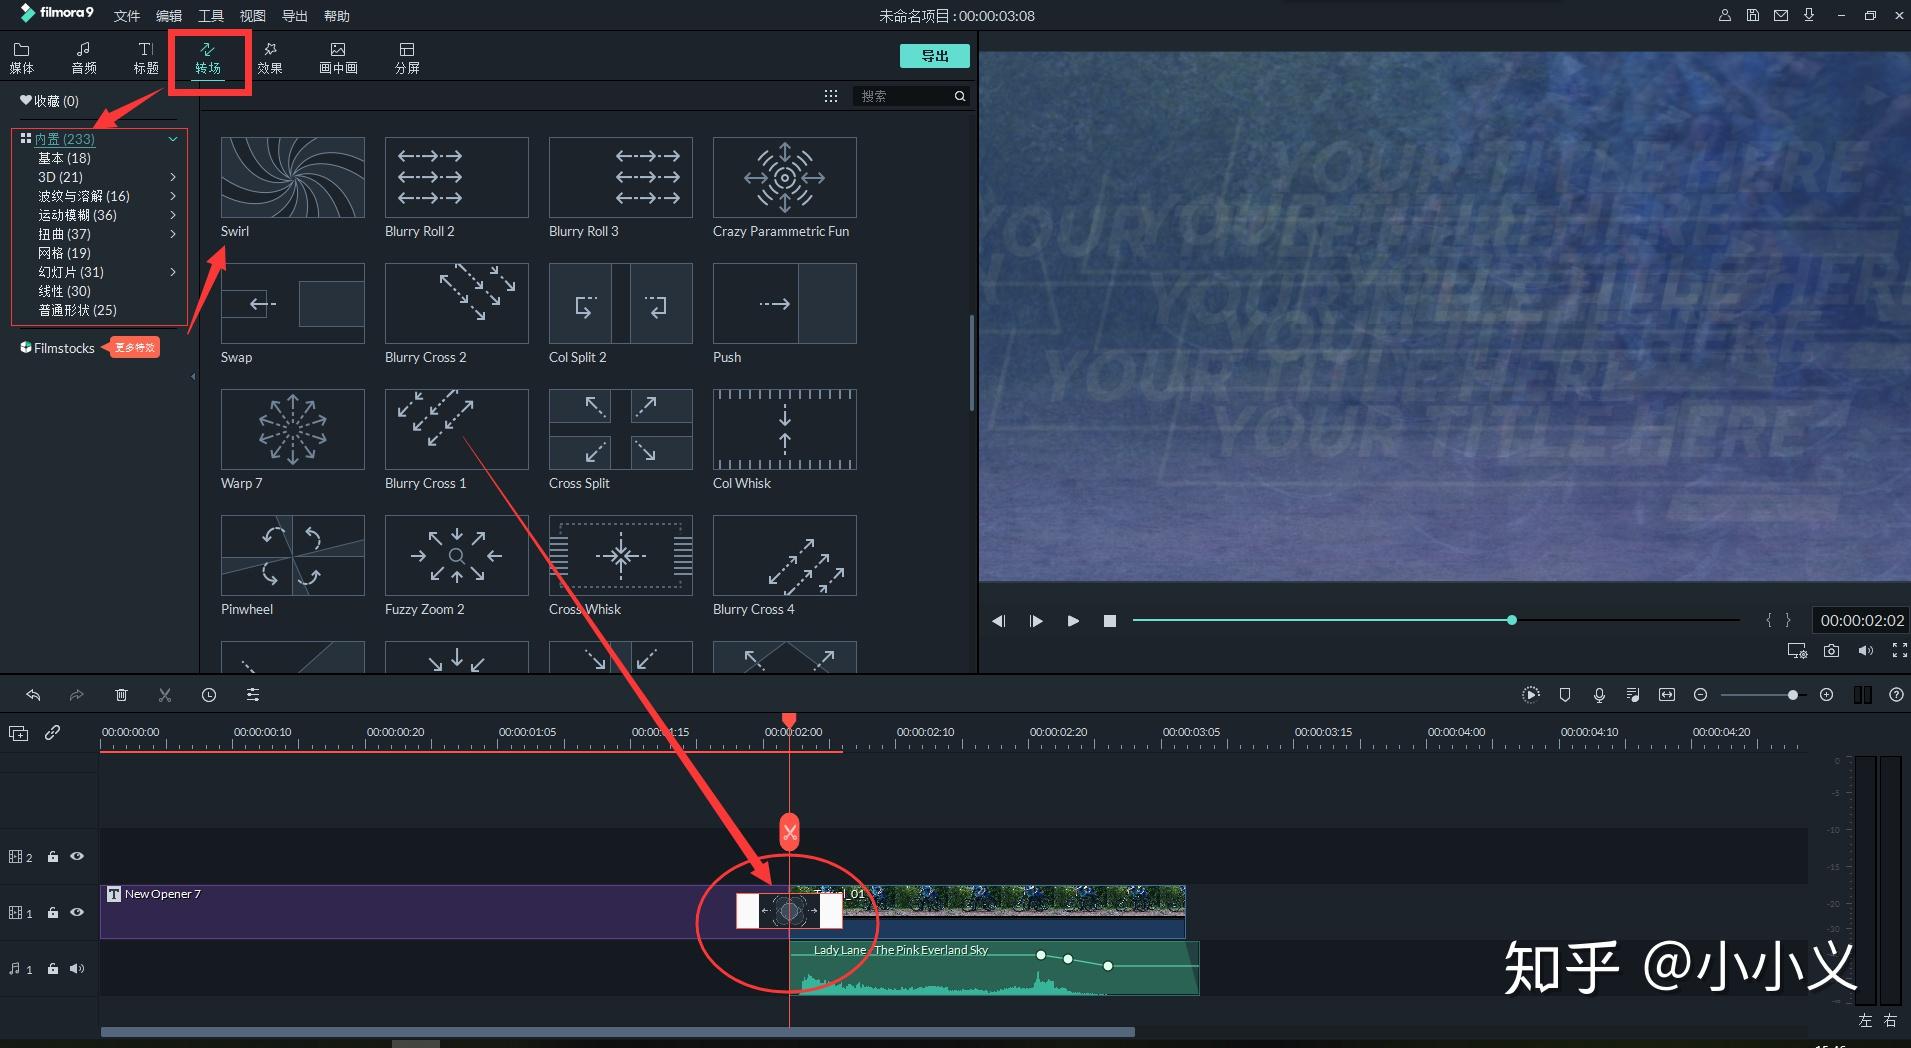Expand the 运动模糊 (36) arrow
The height and width of the screenshot is (1048, 1911).
click(x=173, y=215)
